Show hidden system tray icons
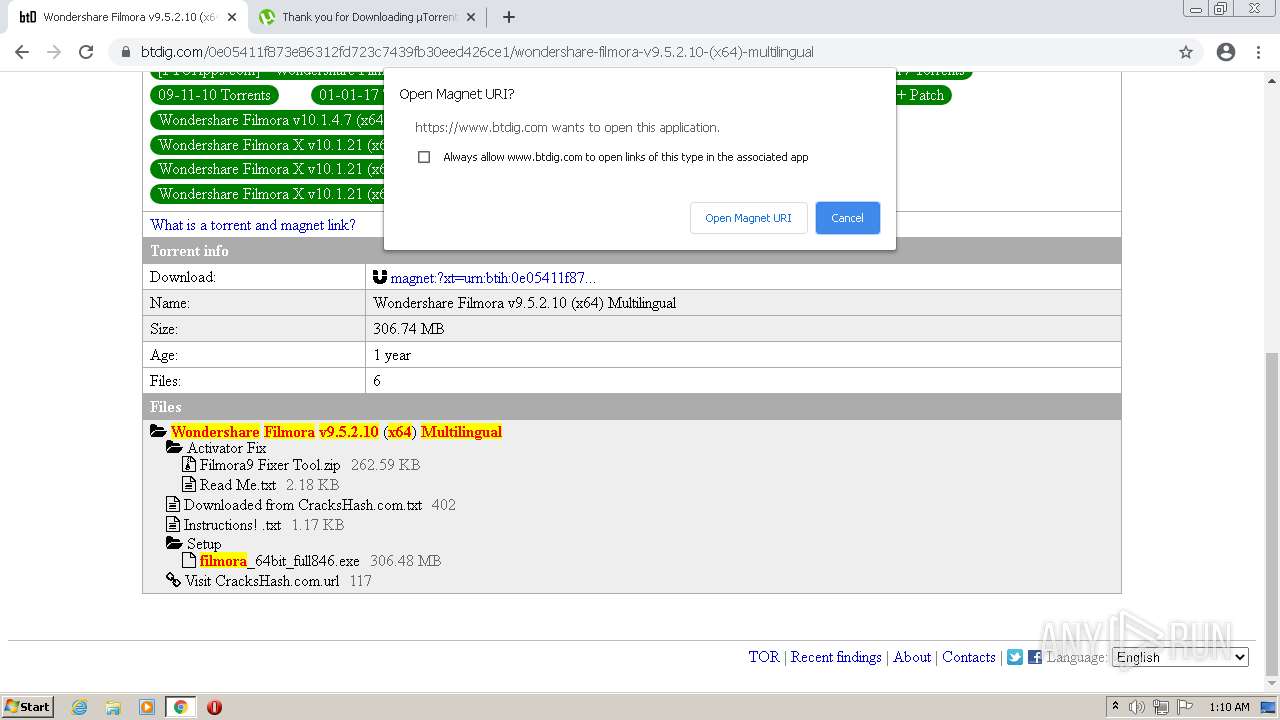The width and height of the screenshot is (1280, 720). click(x=1115, y=707)
